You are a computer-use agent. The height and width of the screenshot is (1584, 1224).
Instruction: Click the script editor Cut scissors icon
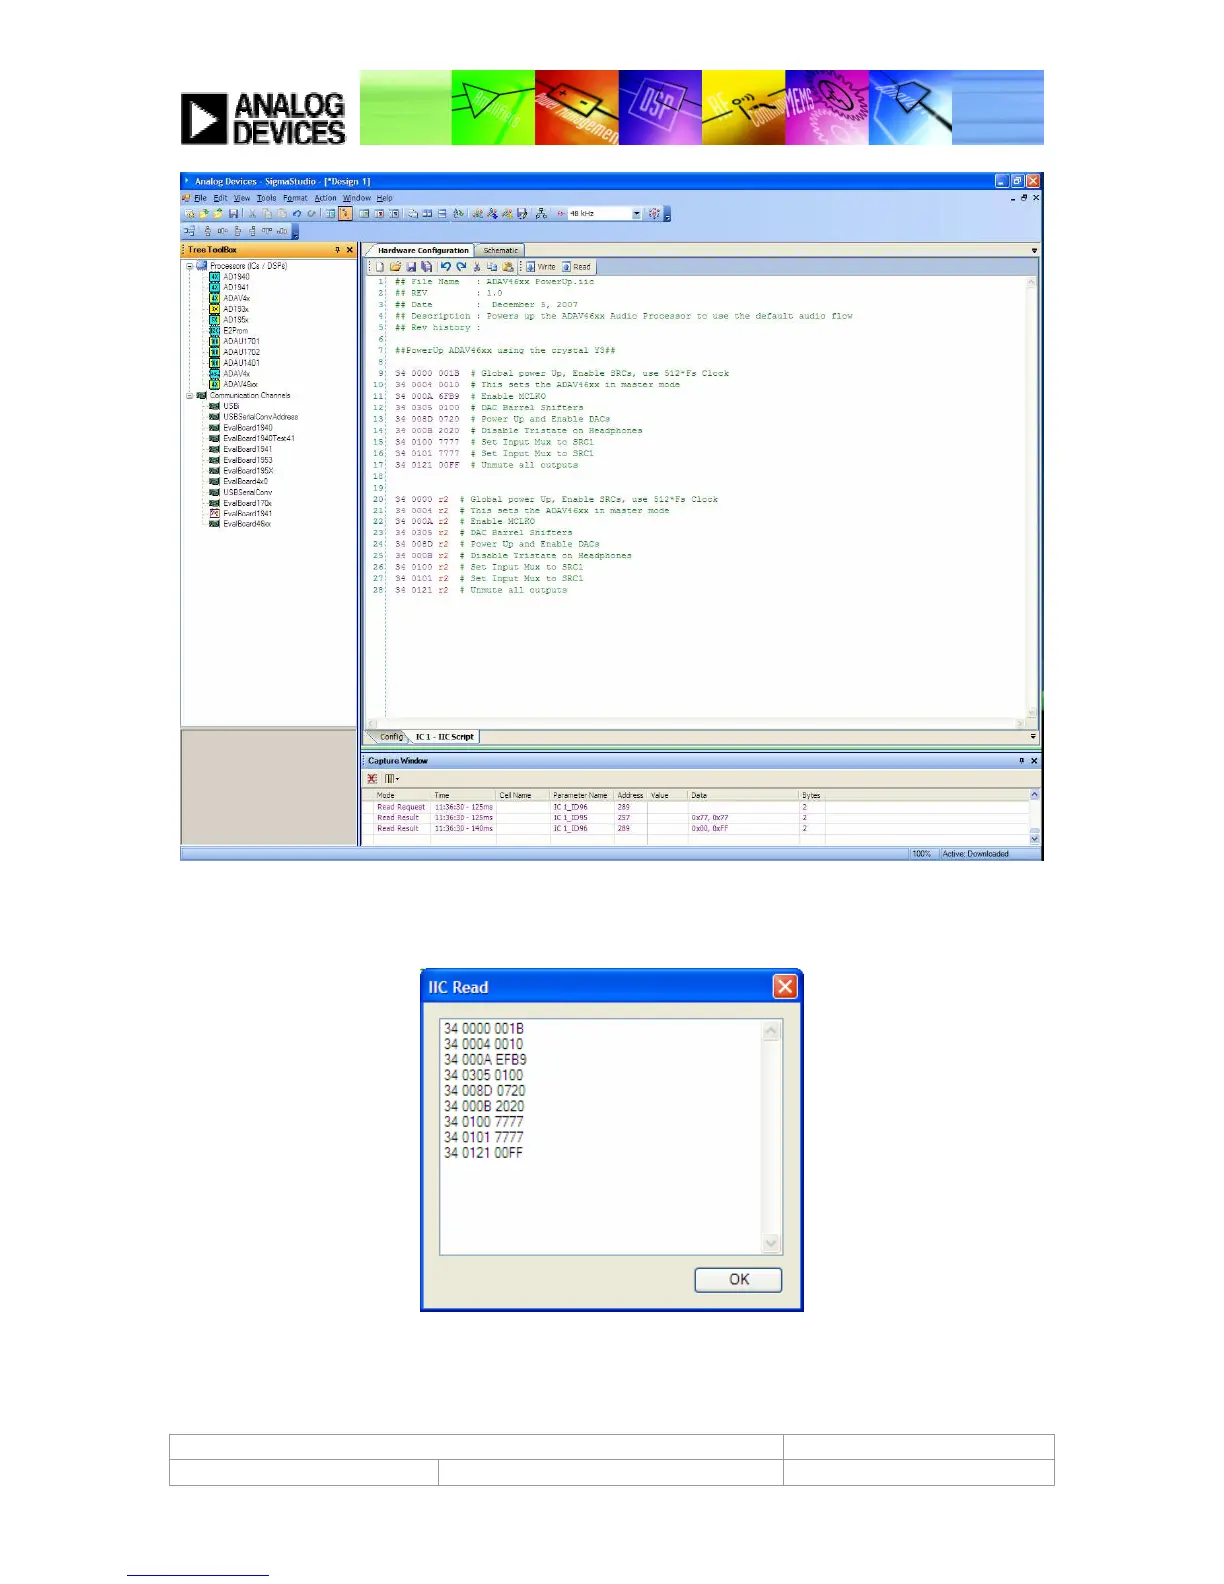click(477, 267)
